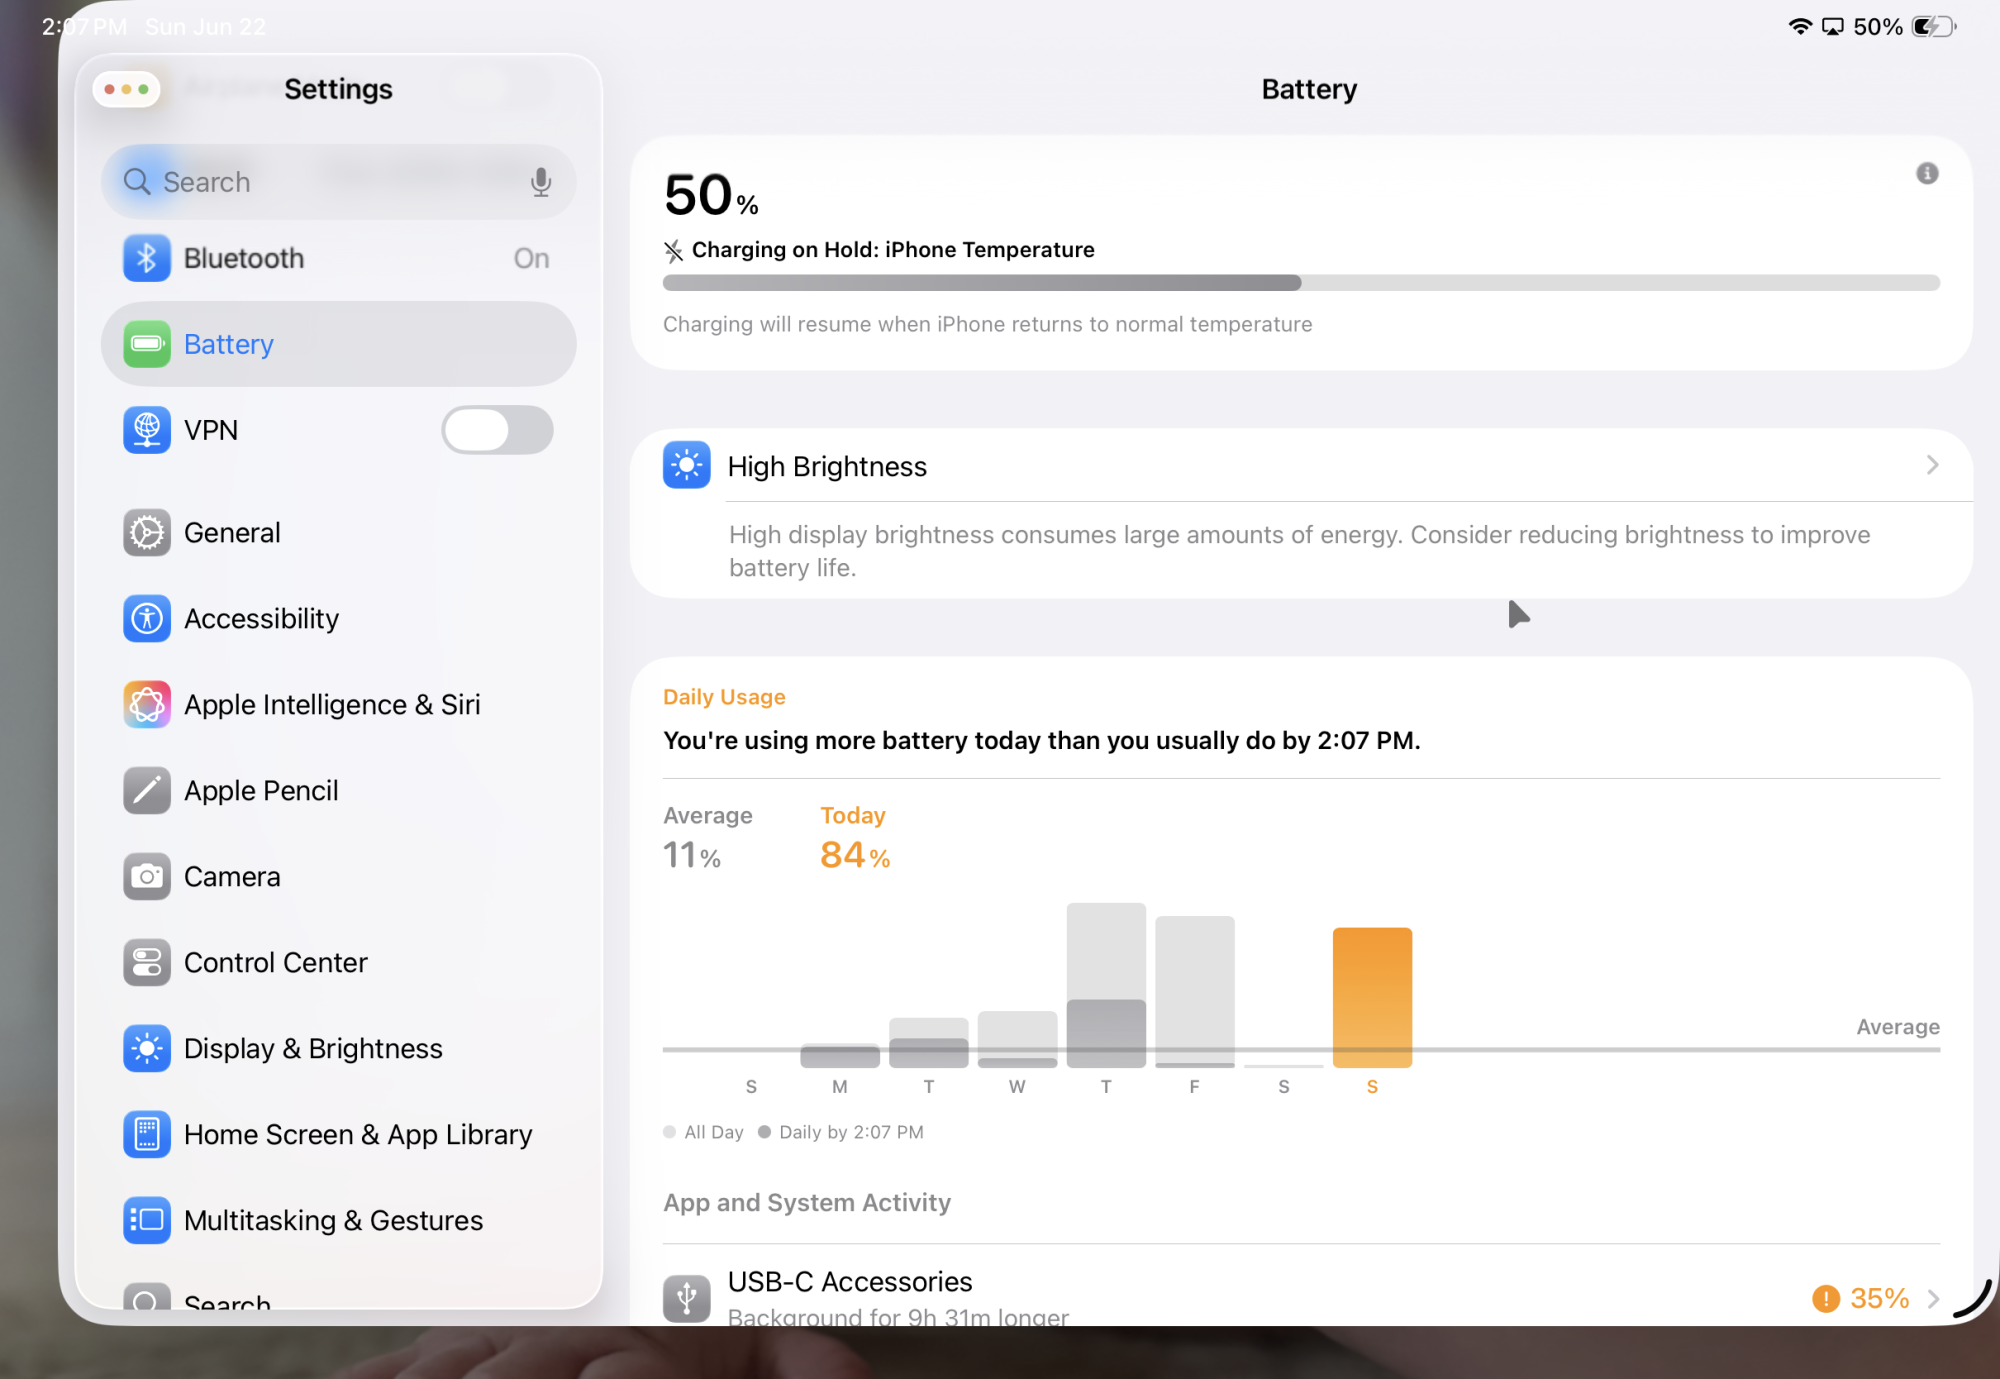Screen dimensions: 2000x1379
Task: Click the battery info icon
Action: pos(1927,174)
